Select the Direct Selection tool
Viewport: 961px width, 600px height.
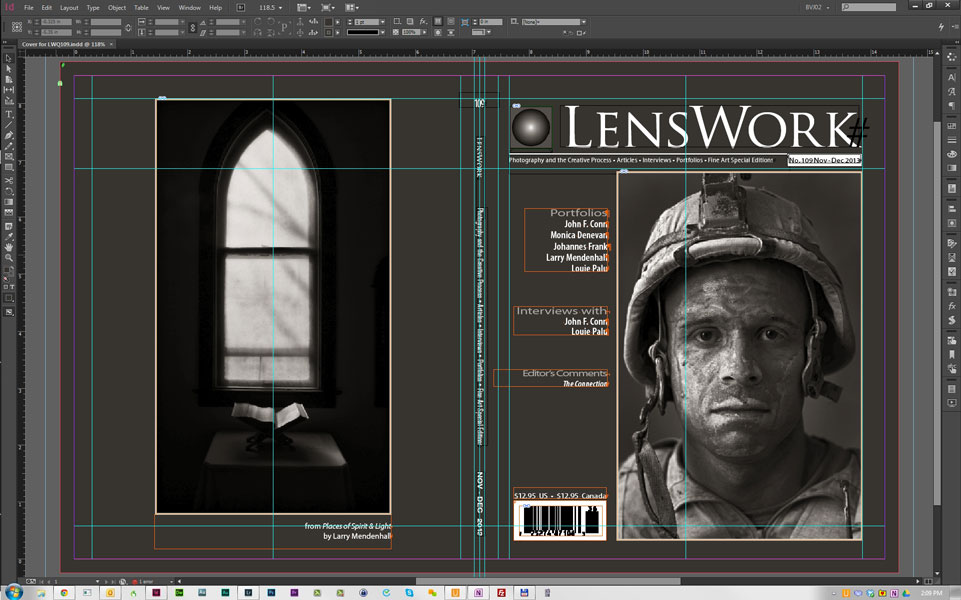(9, 69)
